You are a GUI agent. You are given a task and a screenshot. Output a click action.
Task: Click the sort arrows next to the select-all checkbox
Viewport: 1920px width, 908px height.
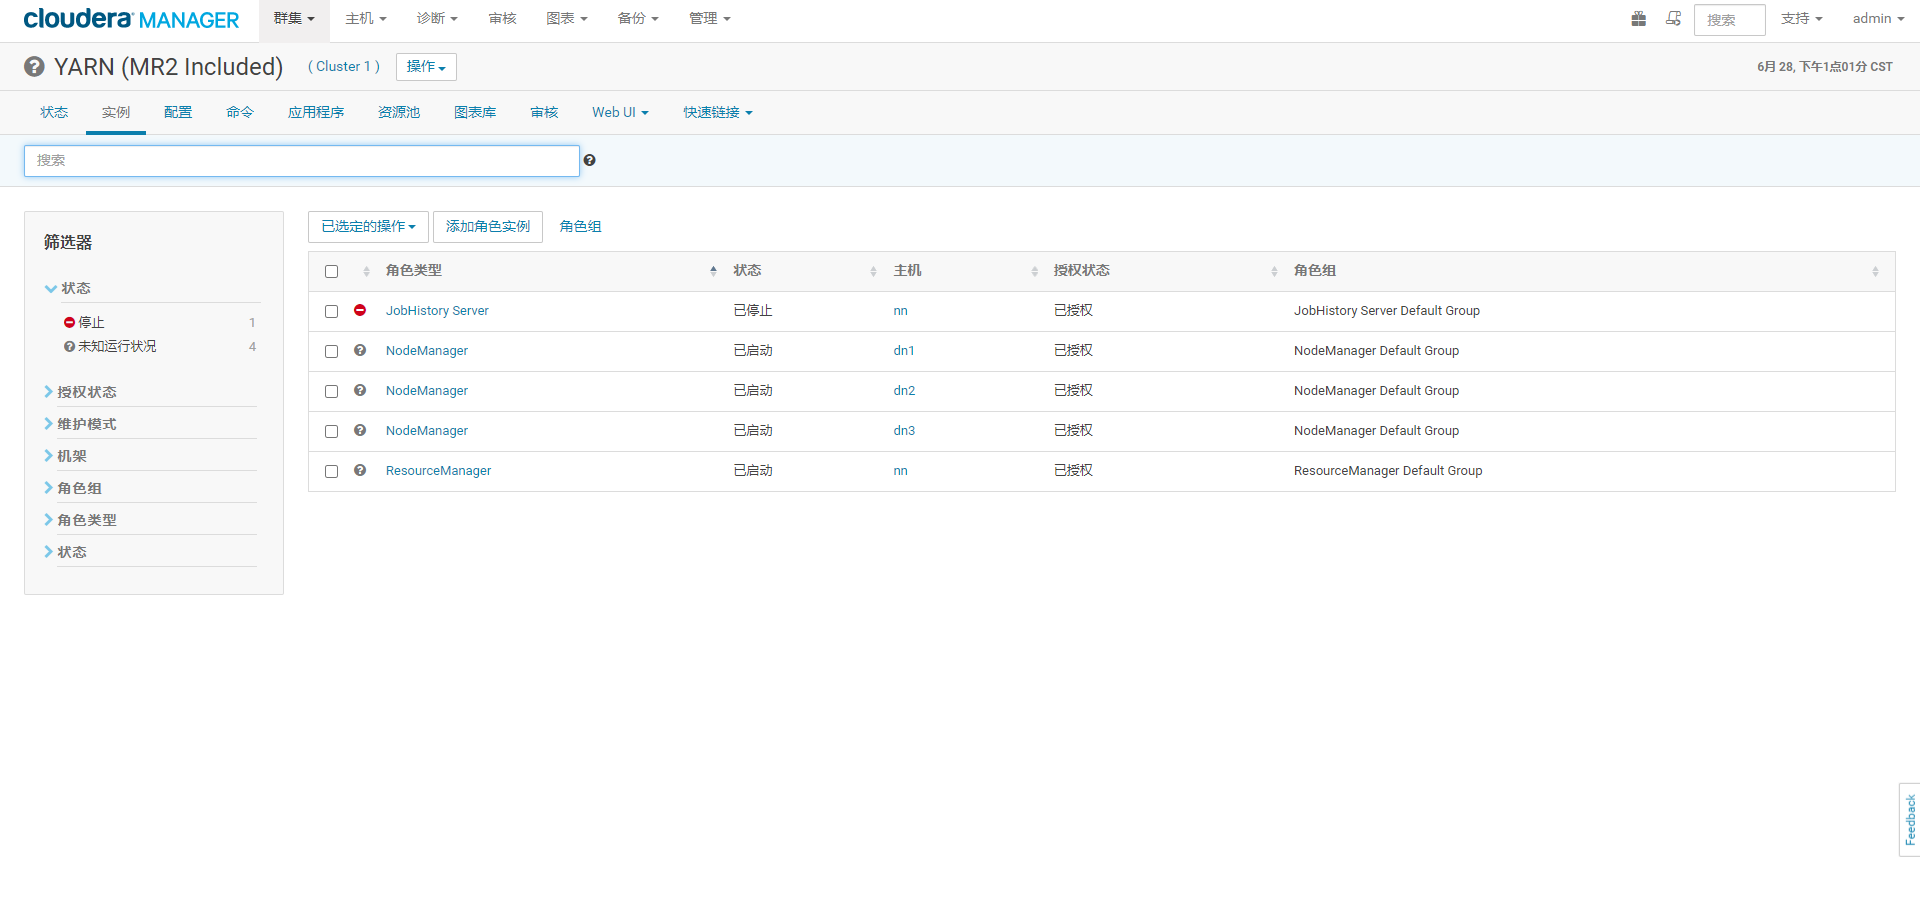point(366,271)
